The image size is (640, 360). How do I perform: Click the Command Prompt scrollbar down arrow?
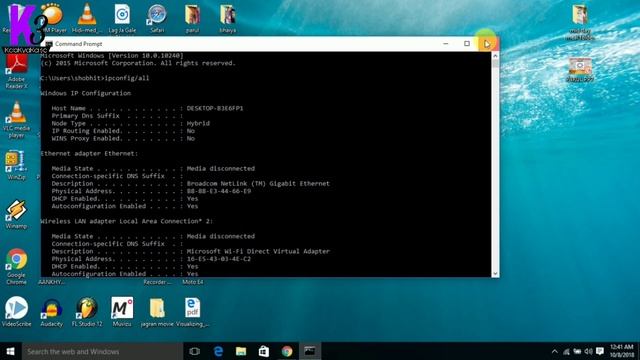click(x=496, y=273)
